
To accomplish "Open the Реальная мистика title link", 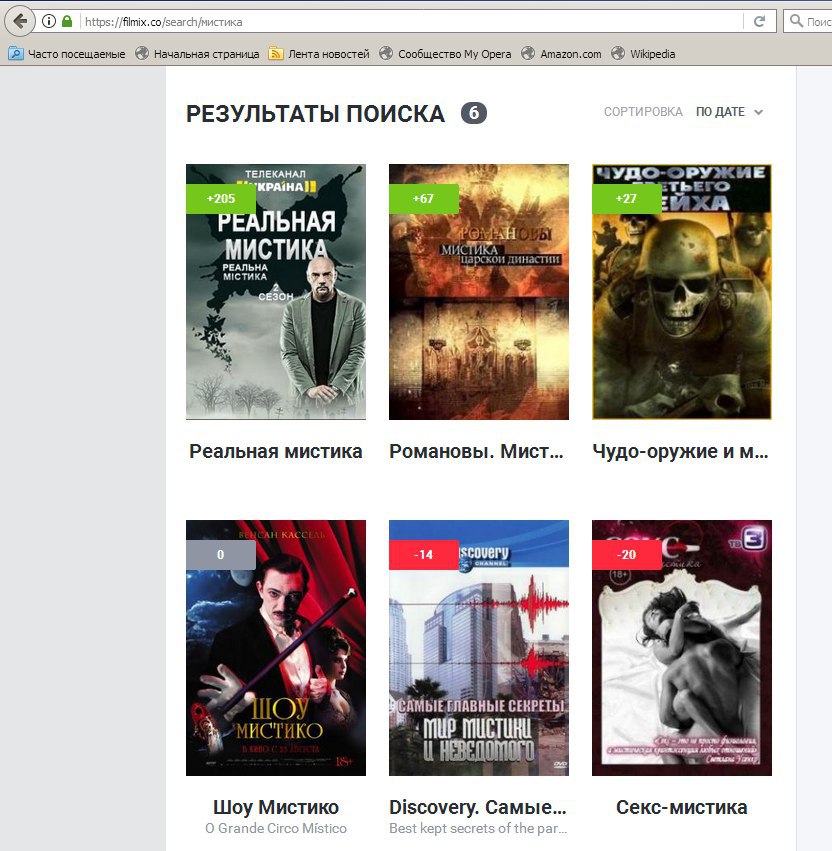I will click(276, 452).
